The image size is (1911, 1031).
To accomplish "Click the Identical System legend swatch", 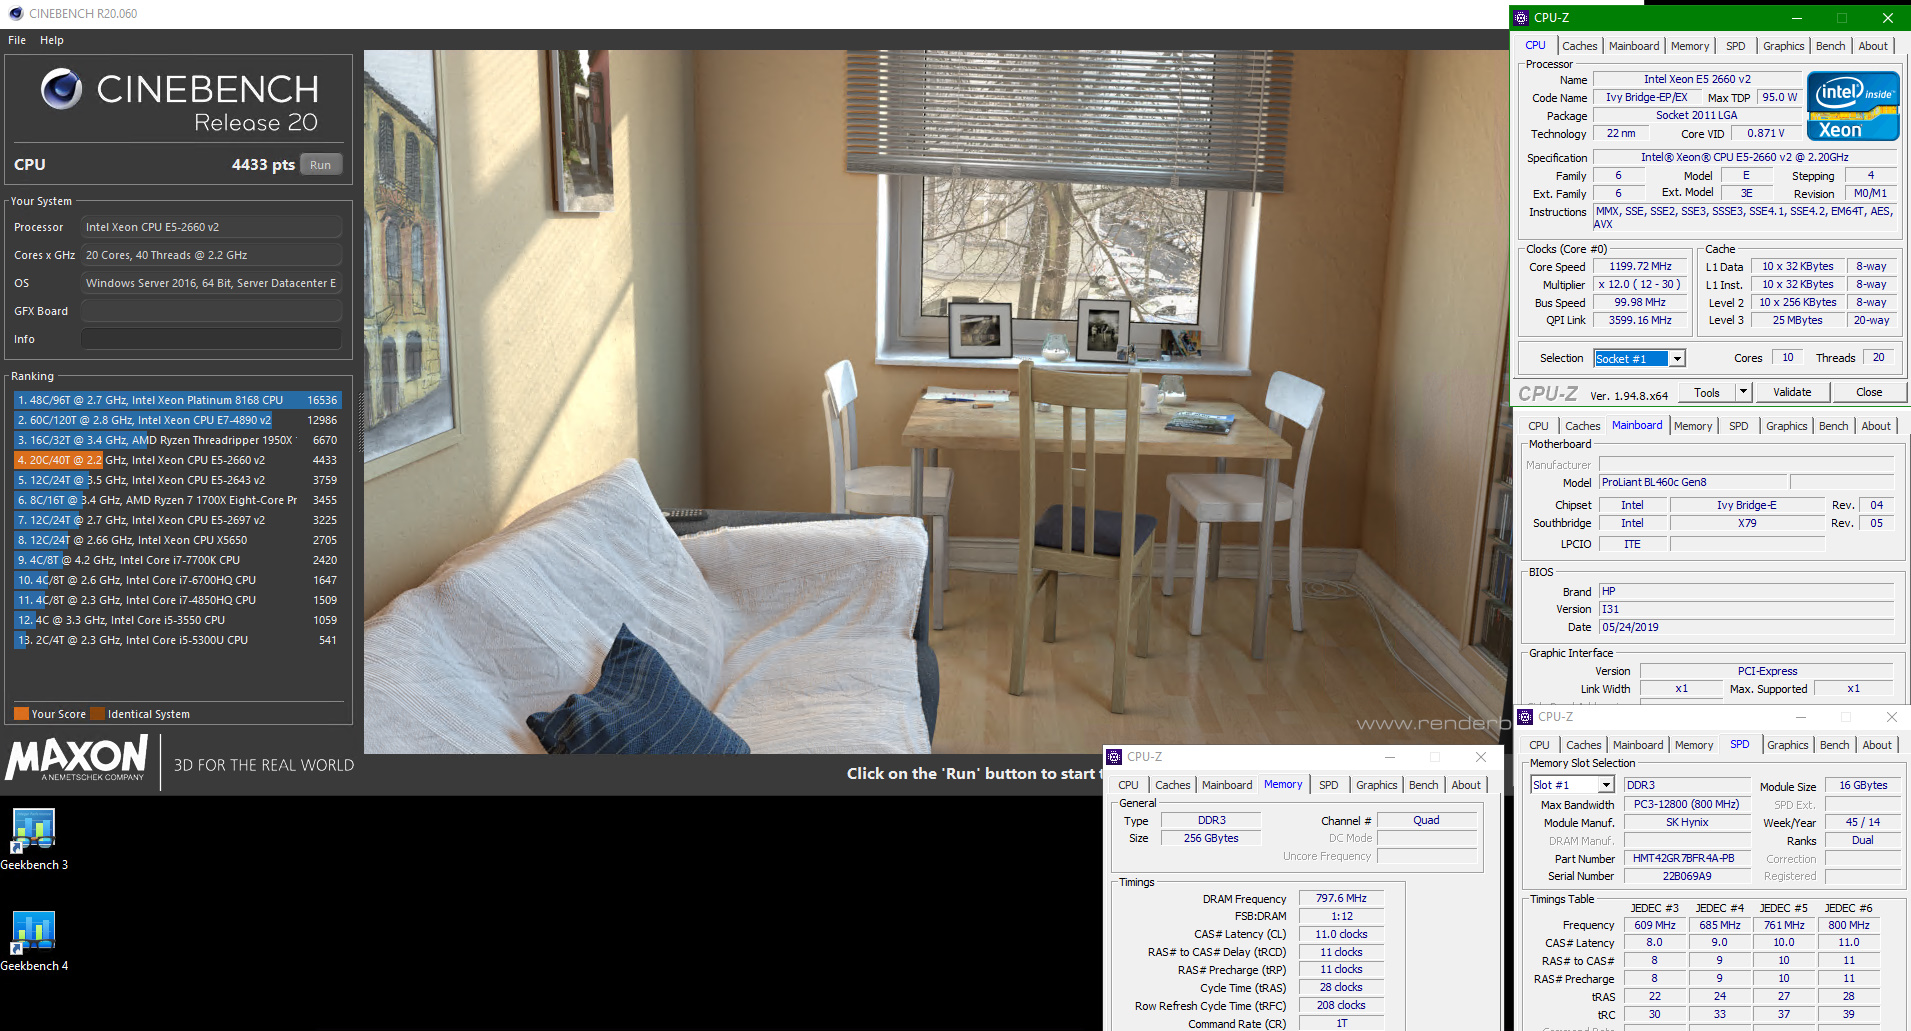I will coord(97,714).
